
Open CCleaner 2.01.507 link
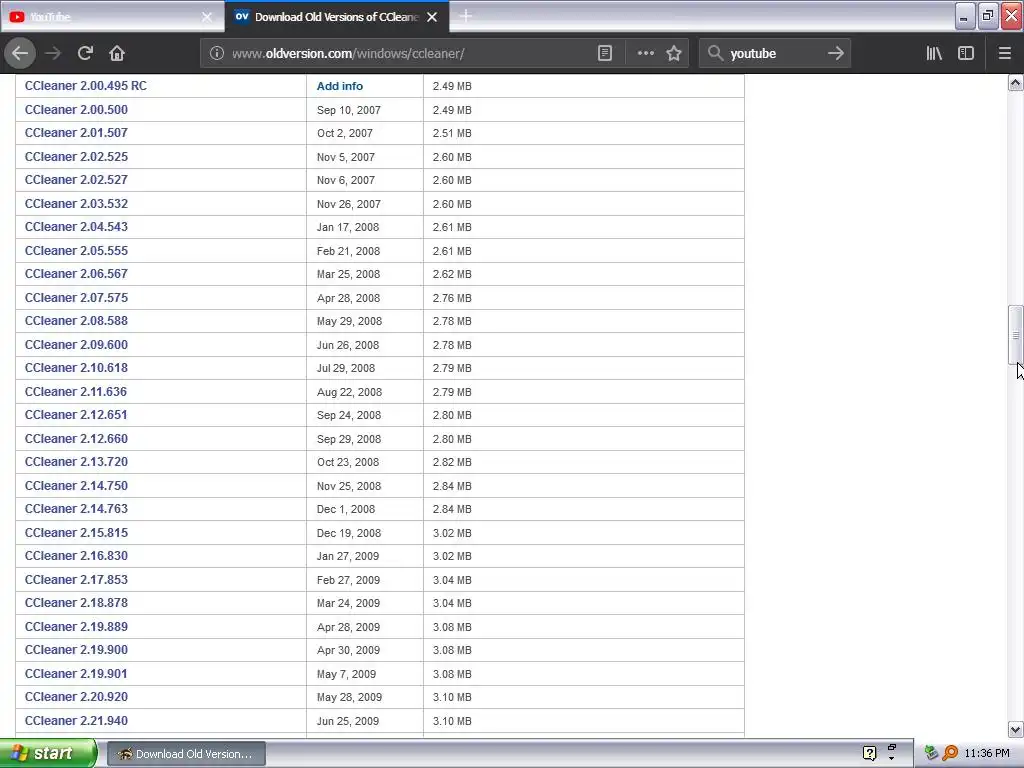tap(76, 133)
